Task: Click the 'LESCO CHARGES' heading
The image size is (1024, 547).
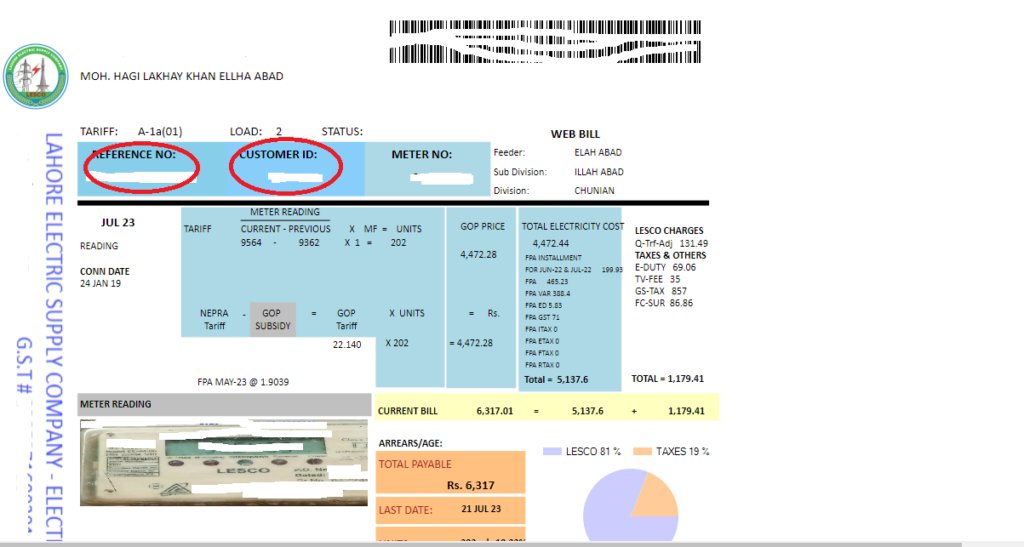Action: click(x=669, y=230)
